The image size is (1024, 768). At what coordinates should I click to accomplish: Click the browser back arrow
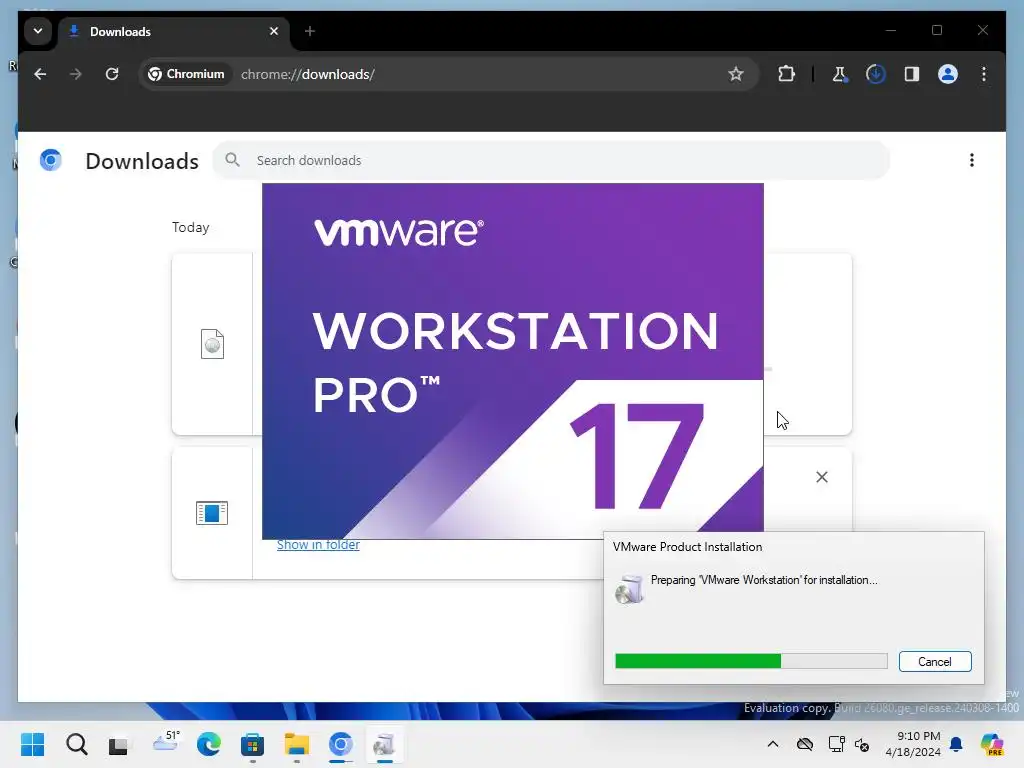40,74
